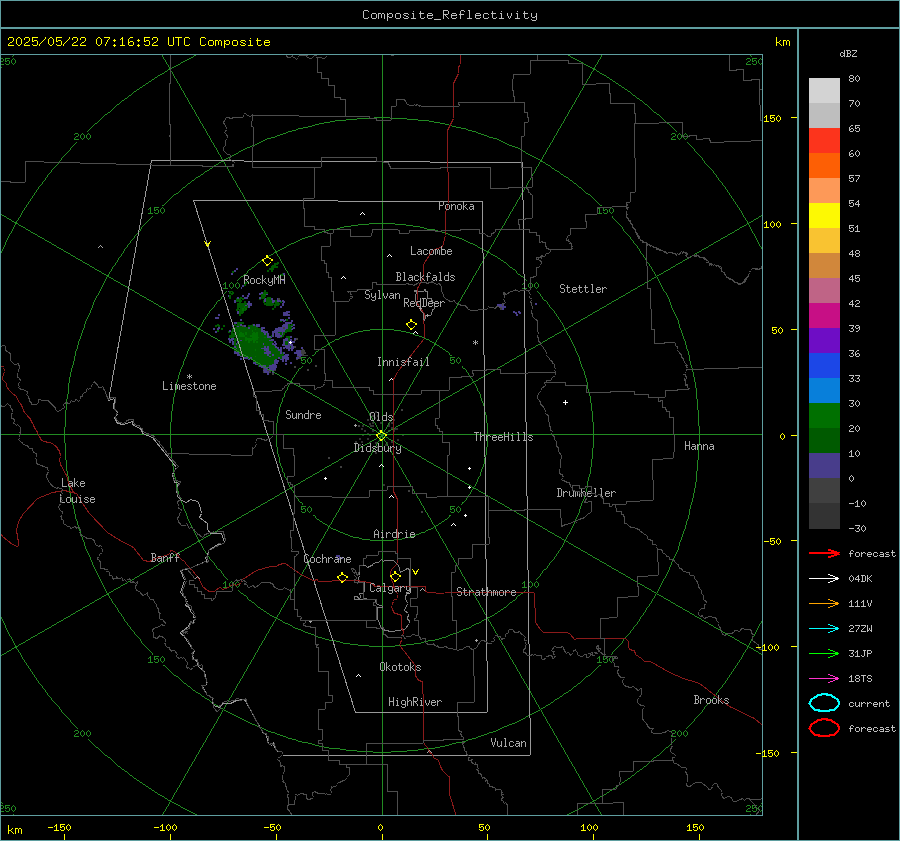Image resolution: width=900 pixels, height=841 pixels.
Task: Click the Banff label
Action: [165, 557]
